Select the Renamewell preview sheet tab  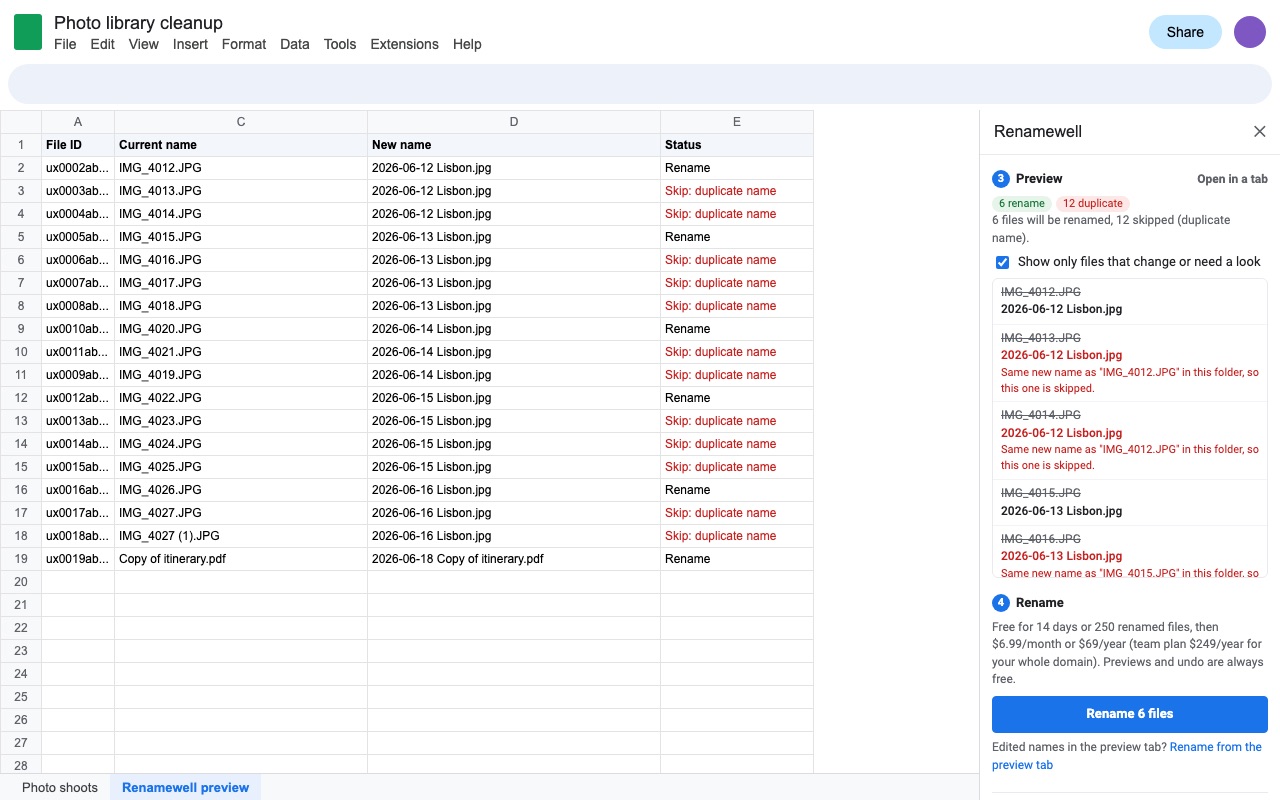click(x=185, y=787)
